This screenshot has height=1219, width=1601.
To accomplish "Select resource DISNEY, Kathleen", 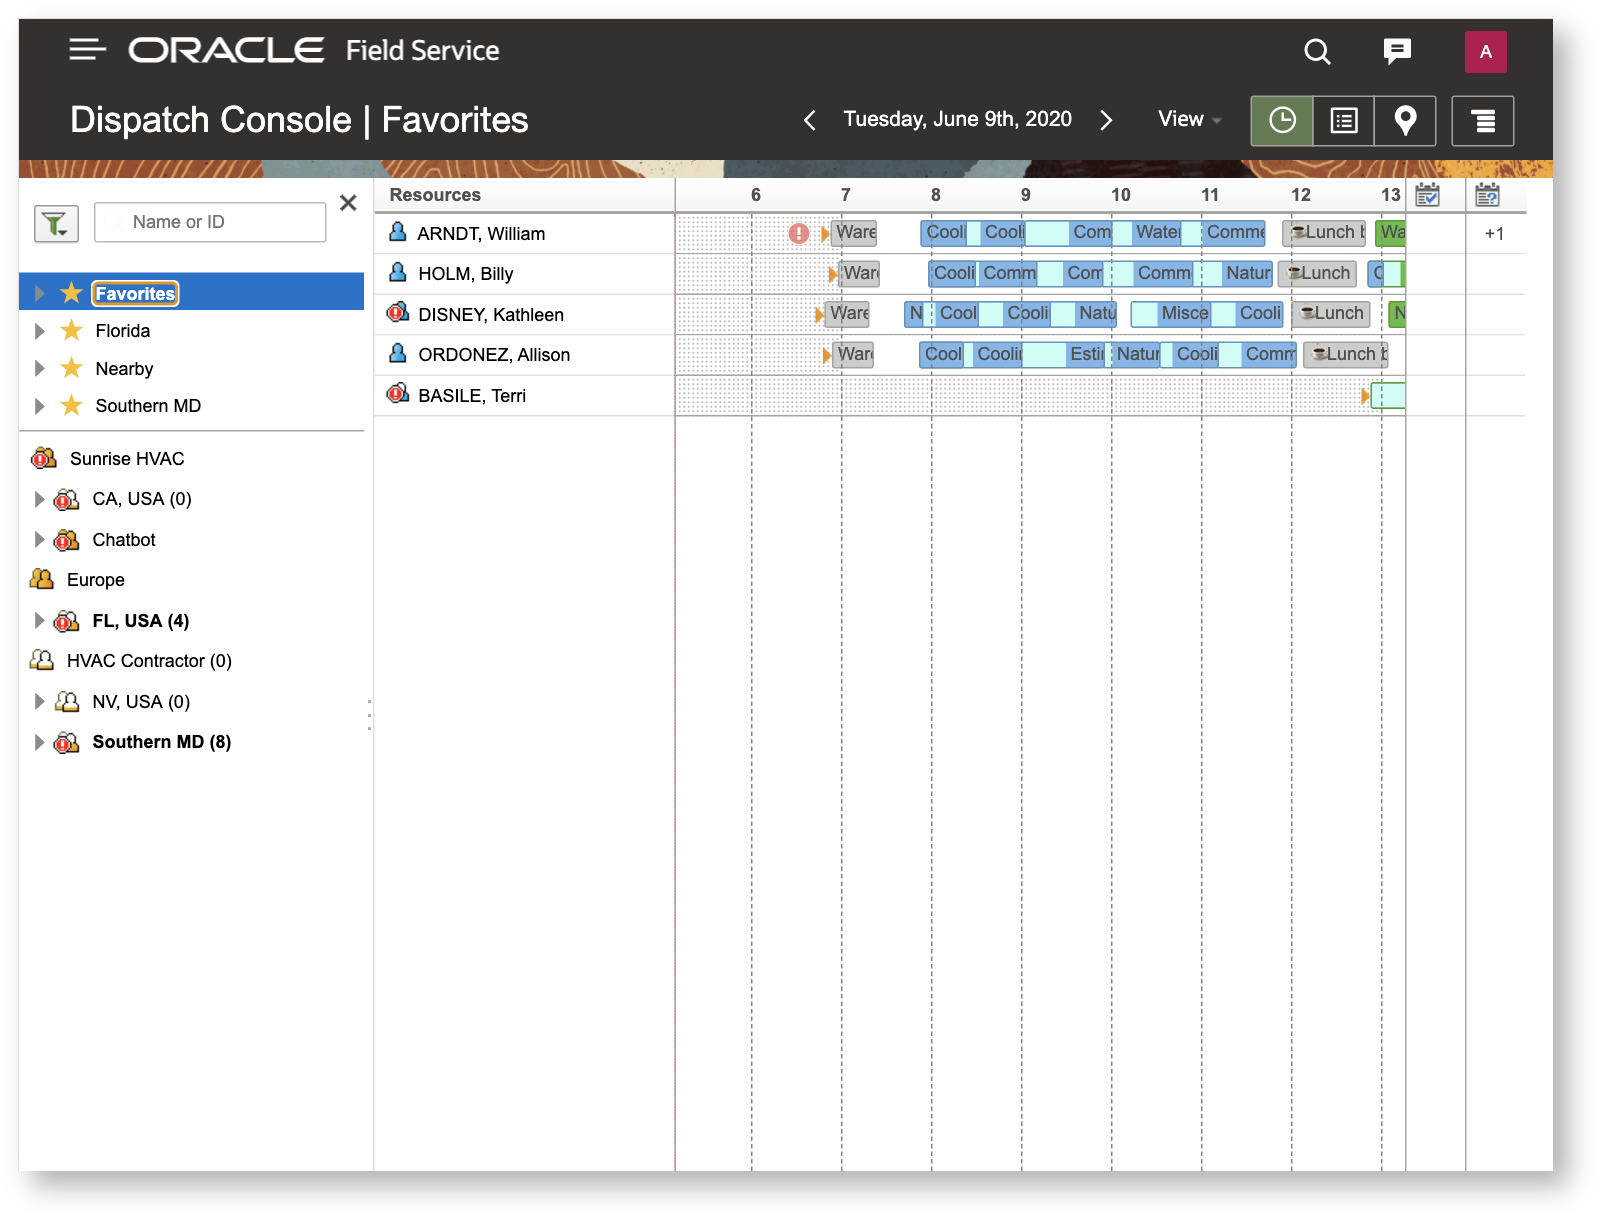I will coord(491,315).
